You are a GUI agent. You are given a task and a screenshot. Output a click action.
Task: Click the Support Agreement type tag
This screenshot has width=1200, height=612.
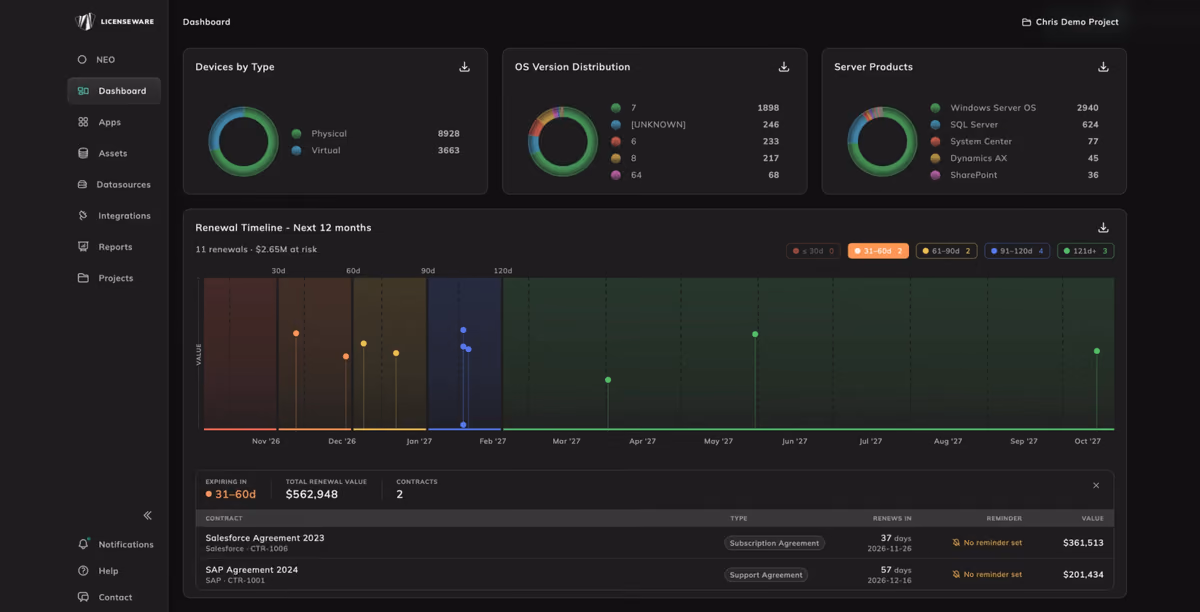tap(766, 575)
